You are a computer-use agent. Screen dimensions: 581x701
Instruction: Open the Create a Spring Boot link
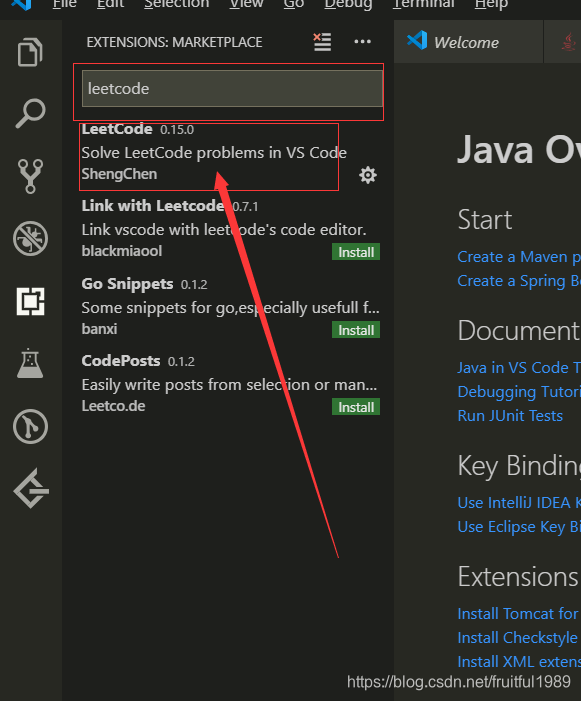point(519,281)
